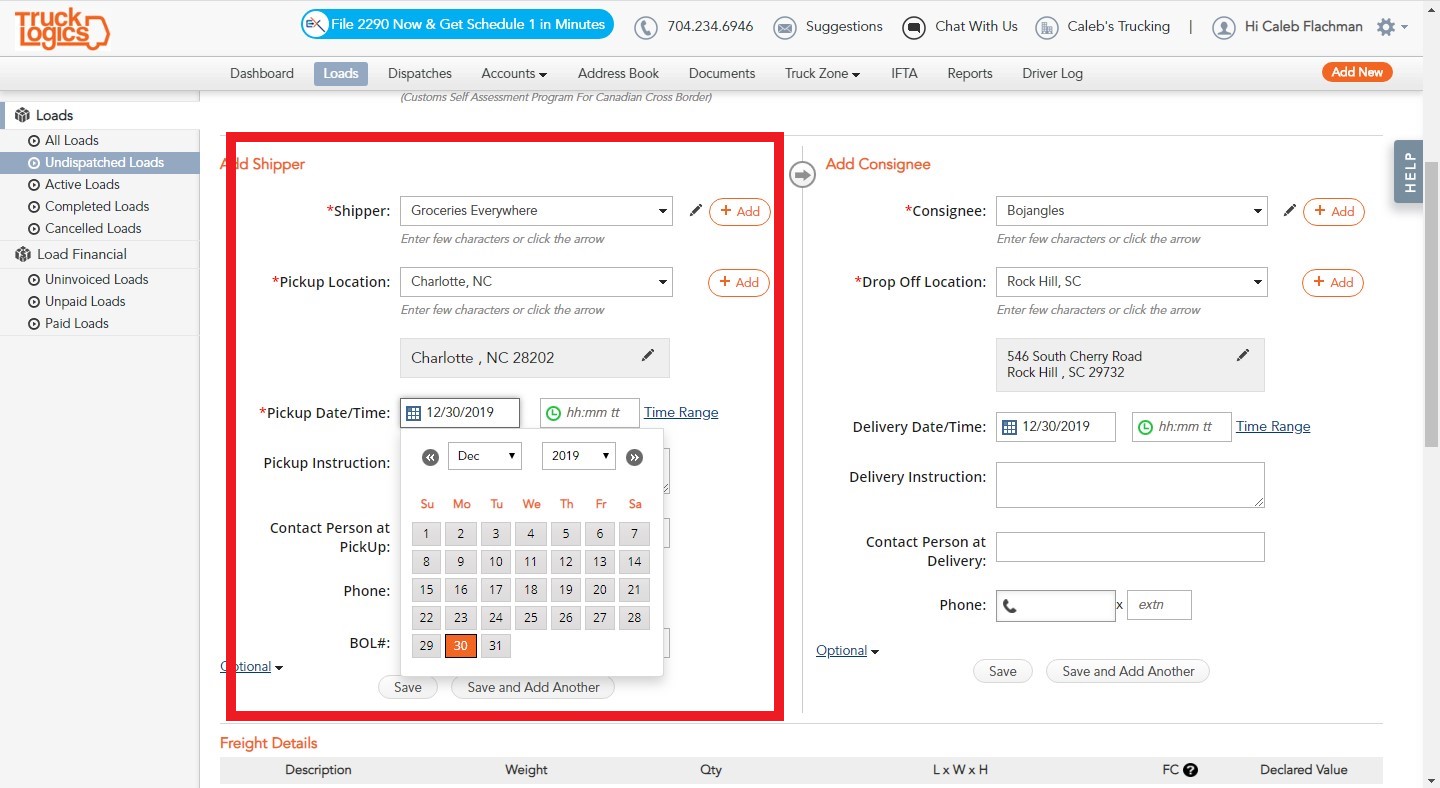
Task: Click the Delivery Instruction text area
Action: pyautogui.click(x=1130, y=485)
